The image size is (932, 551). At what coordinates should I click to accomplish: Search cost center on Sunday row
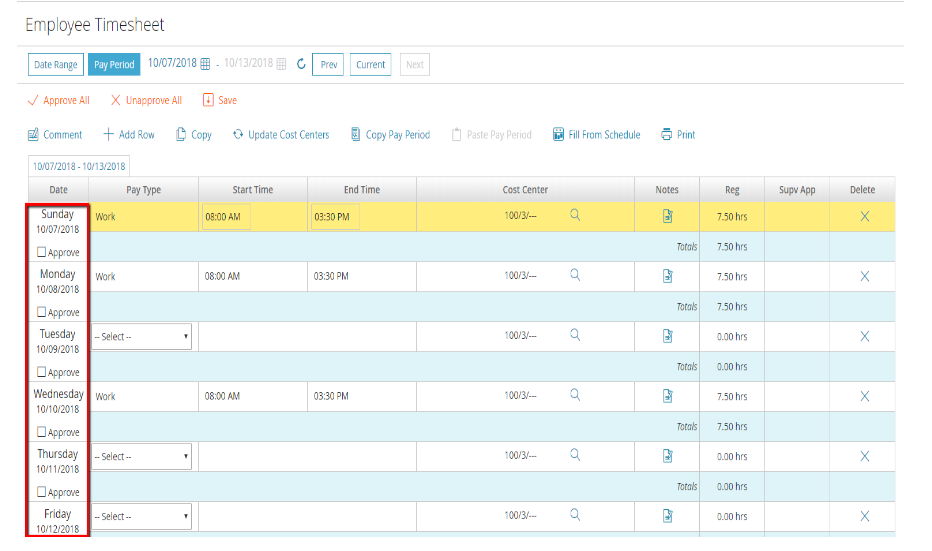(x=575, y=215)
